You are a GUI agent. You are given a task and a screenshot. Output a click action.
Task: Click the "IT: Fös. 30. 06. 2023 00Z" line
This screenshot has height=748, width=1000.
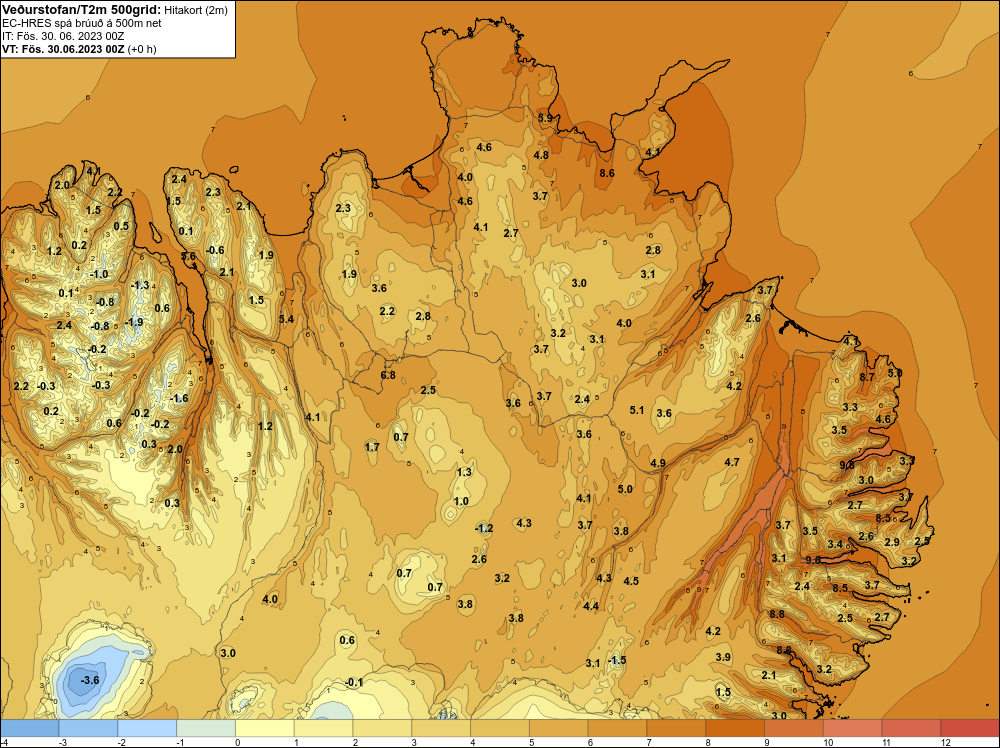pos(62,36)
